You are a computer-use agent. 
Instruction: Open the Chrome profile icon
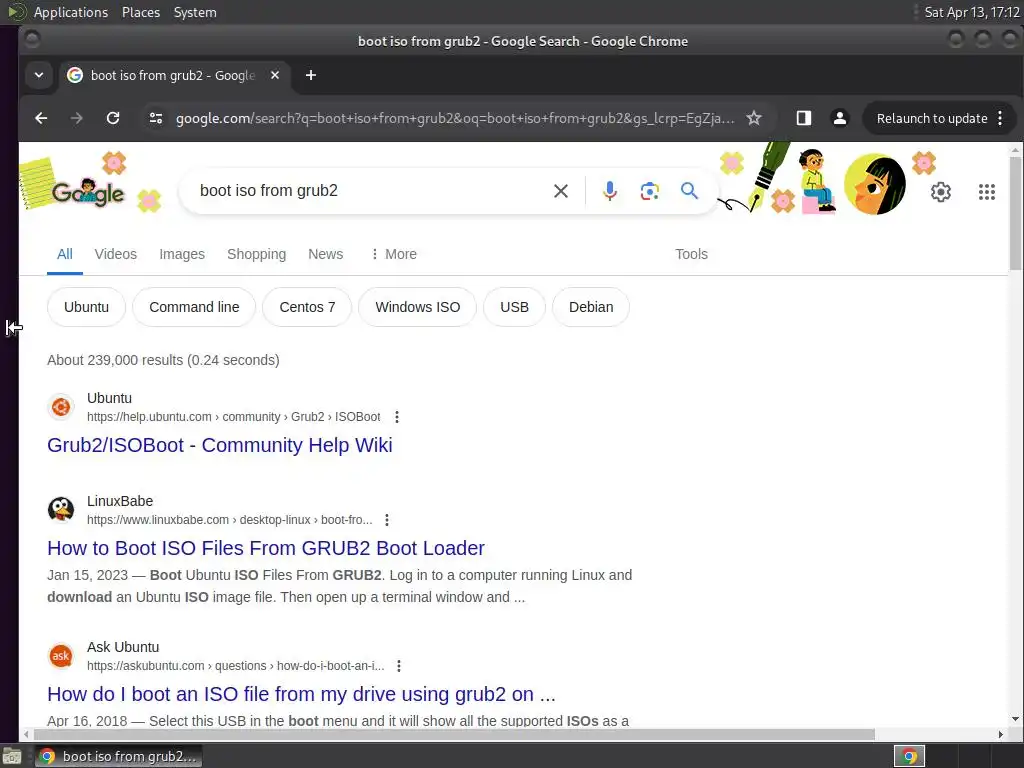840,118
